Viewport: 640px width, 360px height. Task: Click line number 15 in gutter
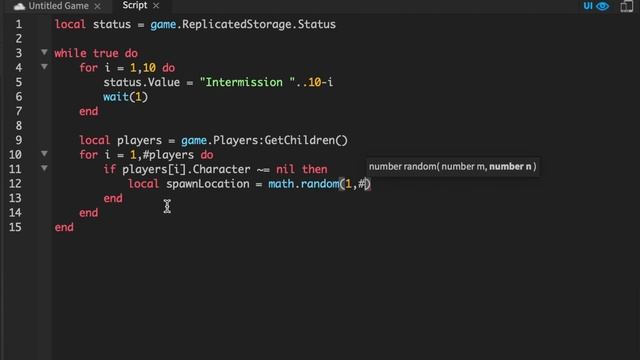pos(16,227)
